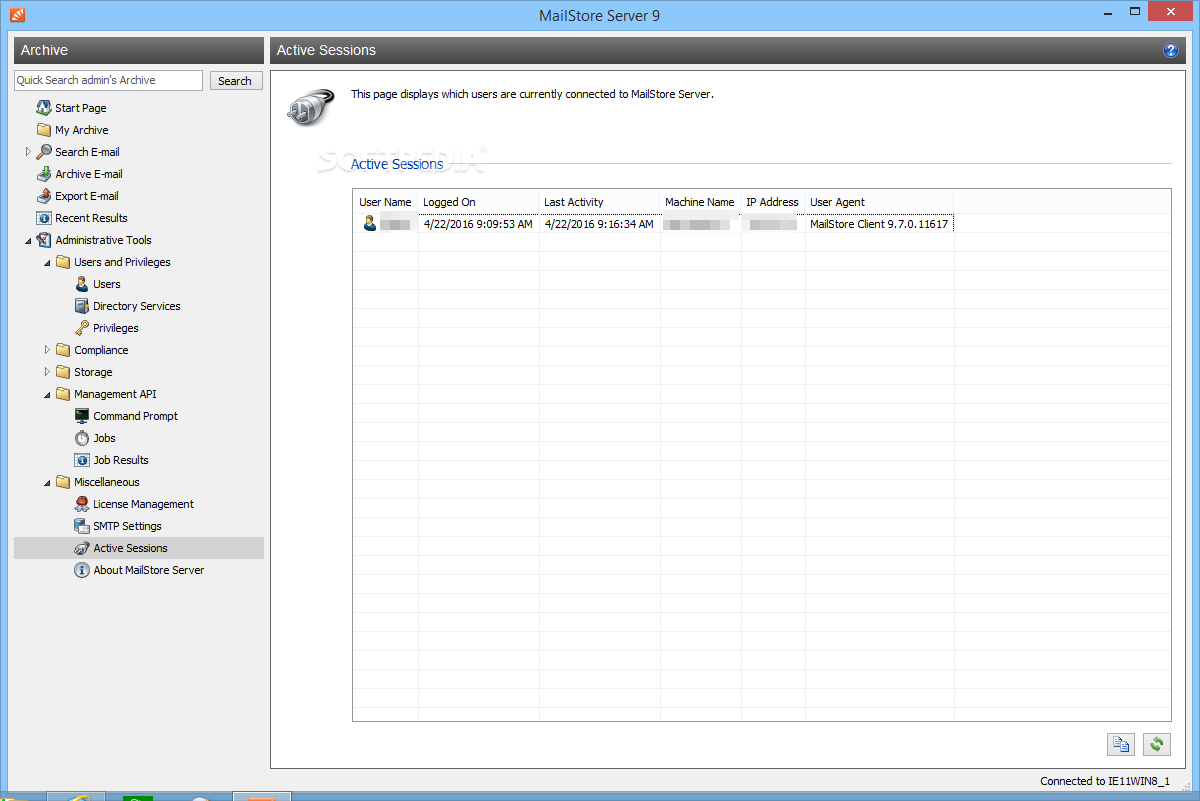Collapse the Users and Privileges folder
The width and height of the screenshot is (1200, 801).
pyautogui.click(x=47, y=262)
